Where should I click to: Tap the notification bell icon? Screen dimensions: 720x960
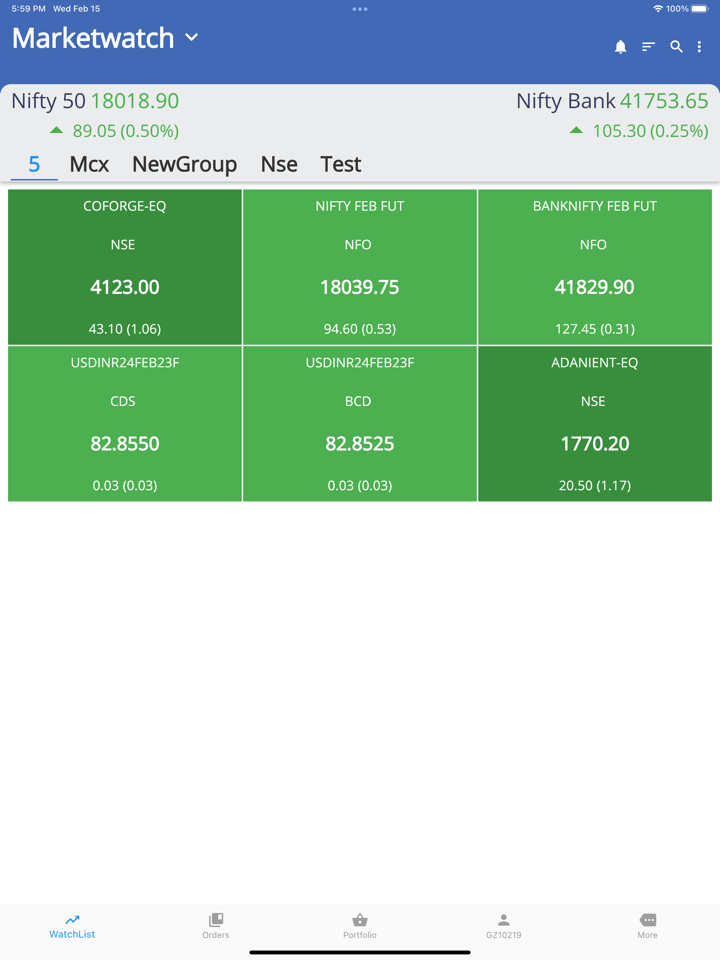tap(620, 47)
